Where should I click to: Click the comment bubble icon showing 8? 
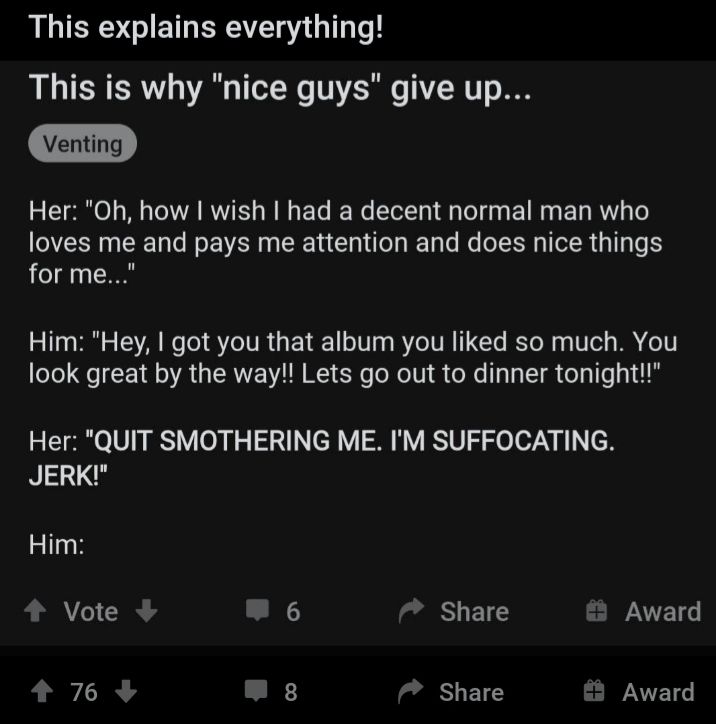[x=258, y=691]
